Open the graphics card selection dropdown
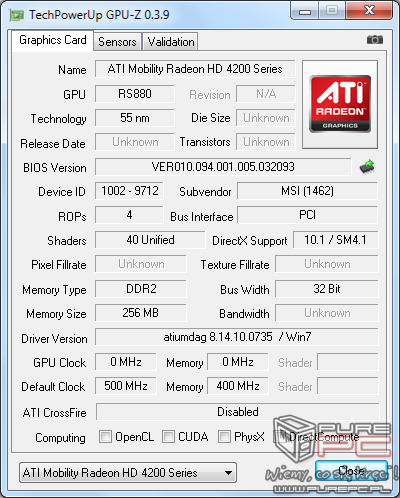 click(x=128, y=472)
